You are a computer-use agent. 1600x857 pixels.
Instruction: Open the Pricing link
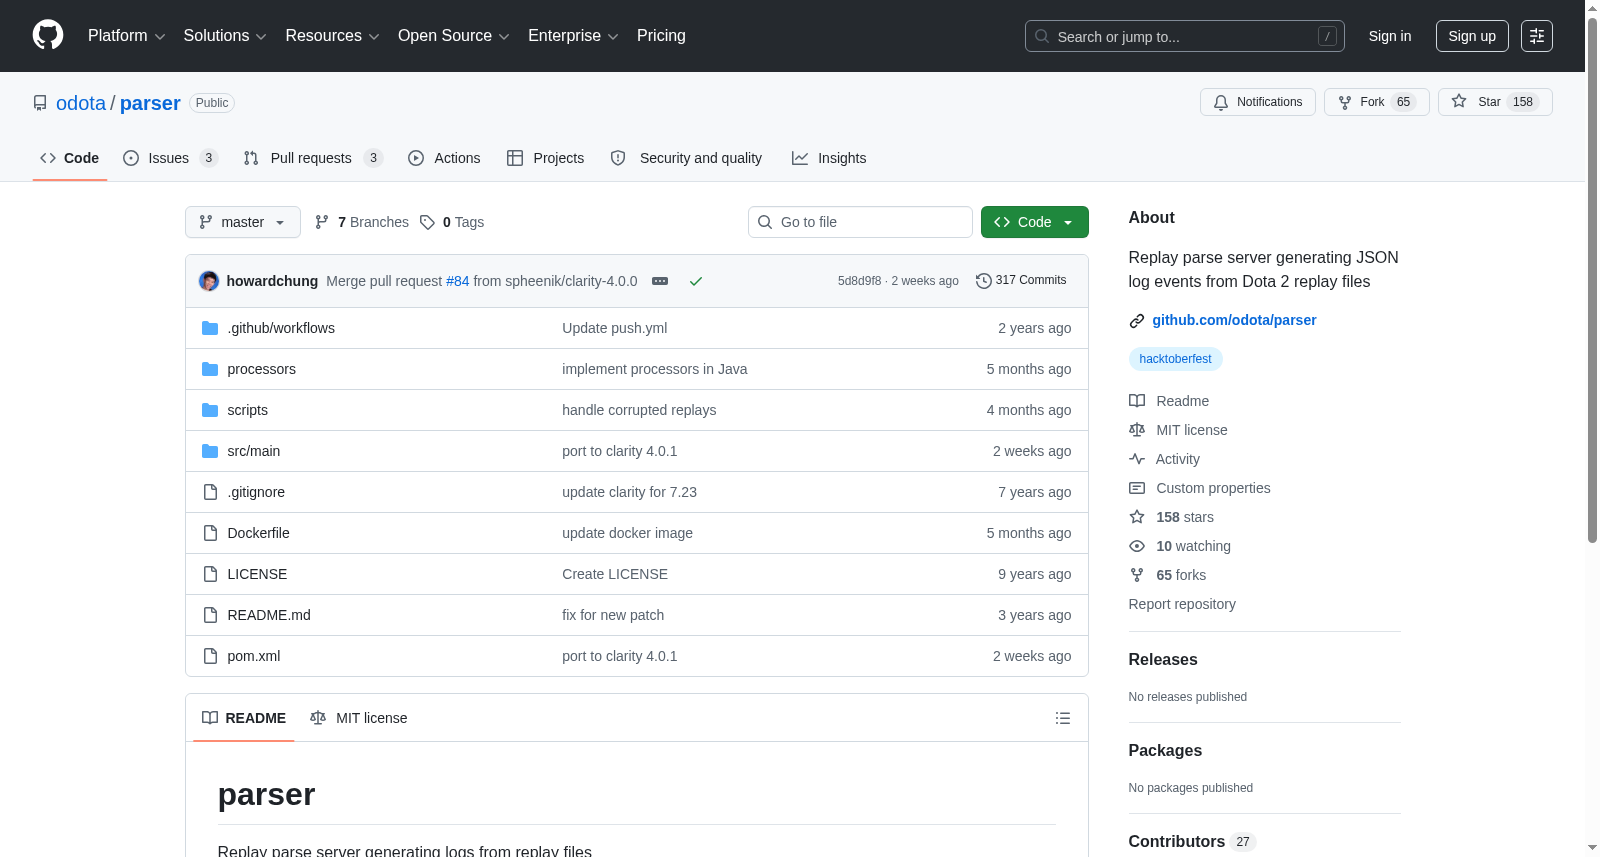[661, 36]
